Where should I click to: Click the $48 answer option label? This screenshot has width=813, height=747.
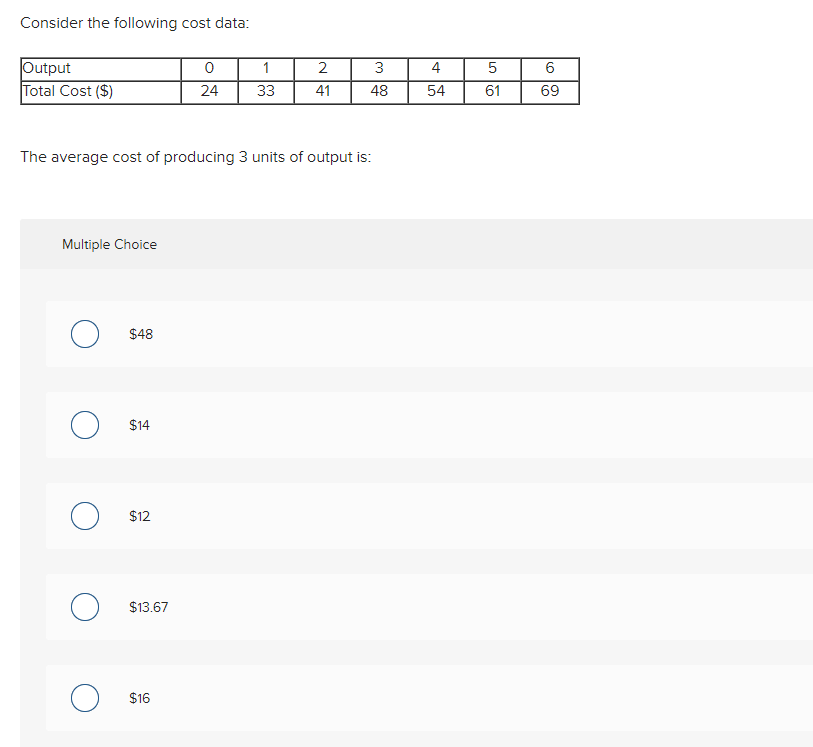point(141,334)
